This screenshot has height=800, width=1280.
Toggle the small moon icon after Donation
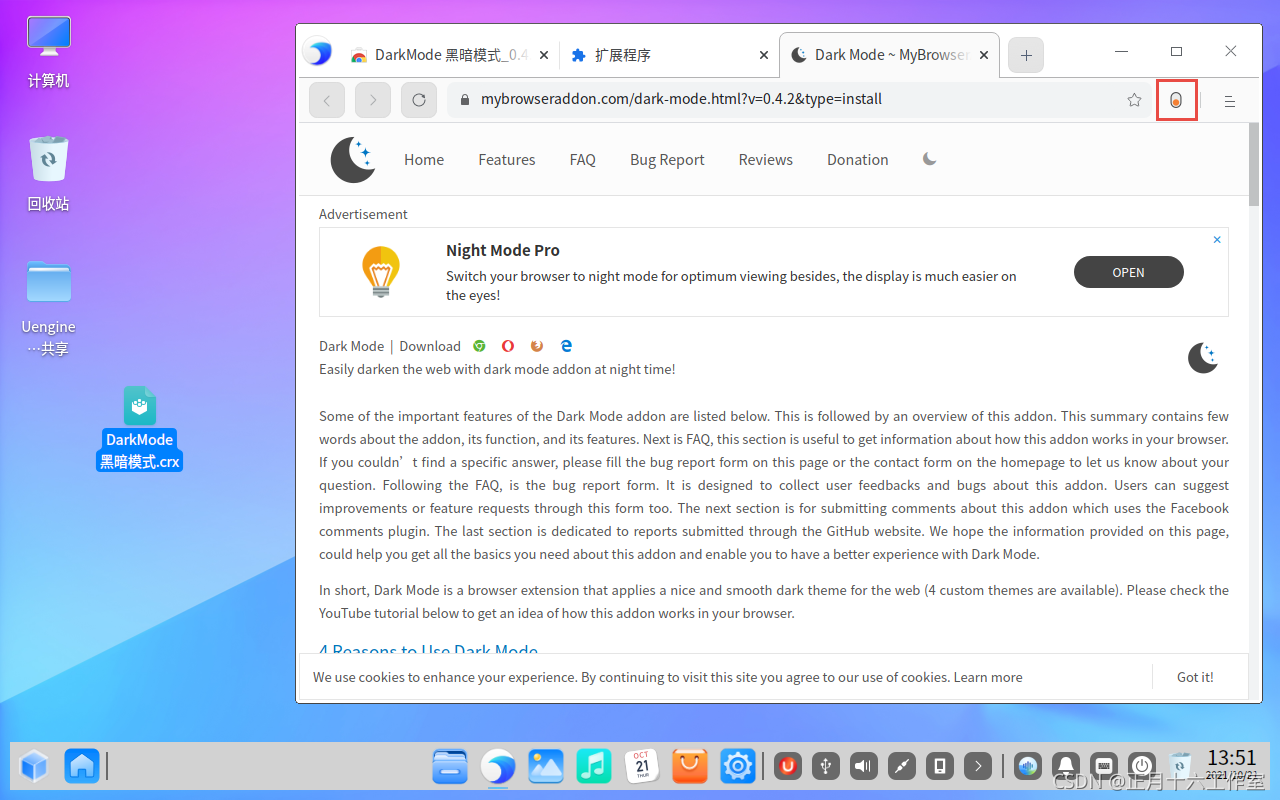pyautogui.click(x=930, y=159)
